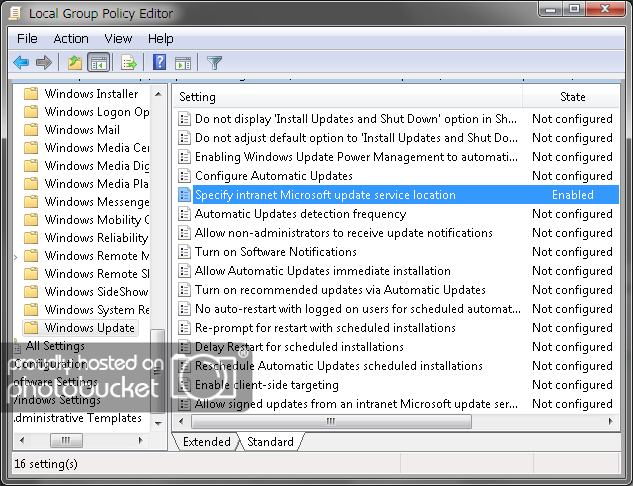
Task: Select Administrative Templates tree item
Action: 77,418
